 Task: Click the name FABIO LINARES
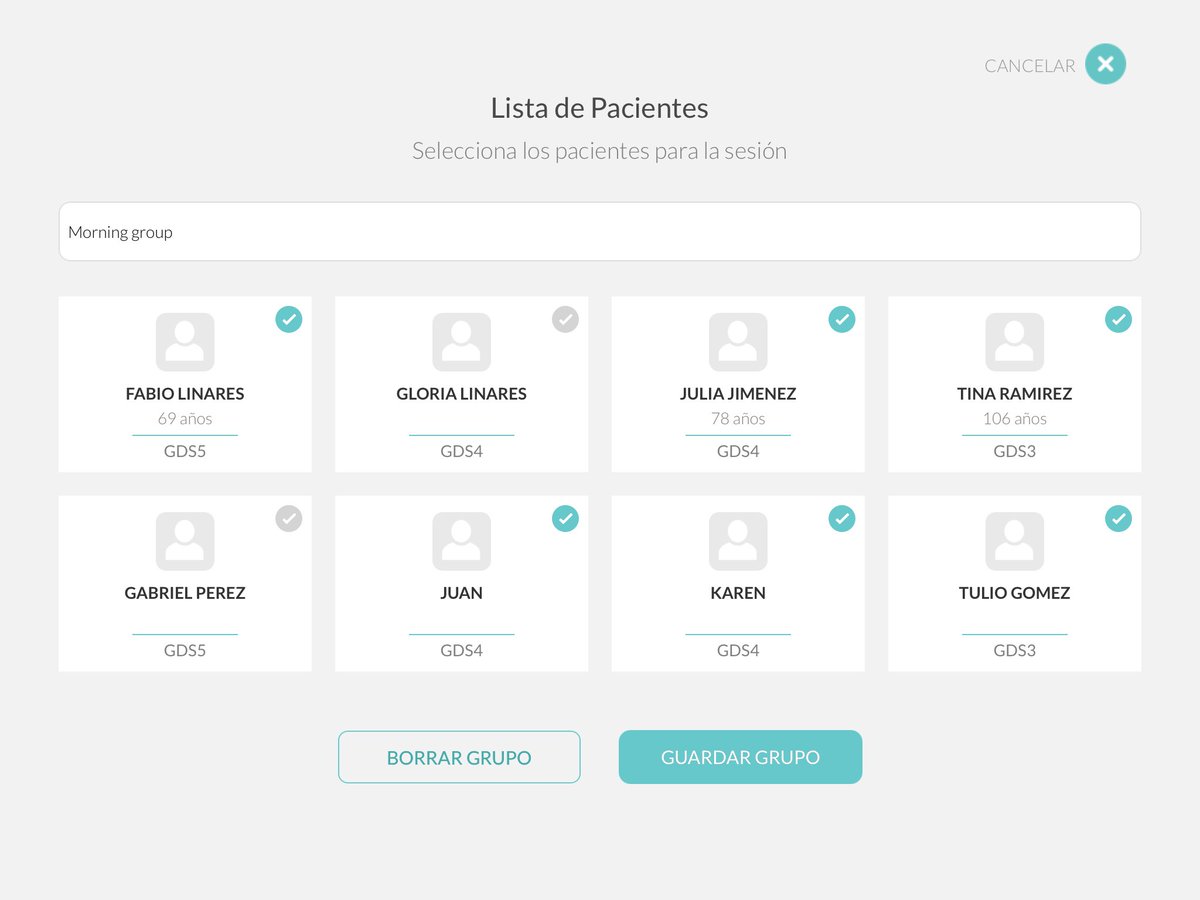[x=185, y=394]
